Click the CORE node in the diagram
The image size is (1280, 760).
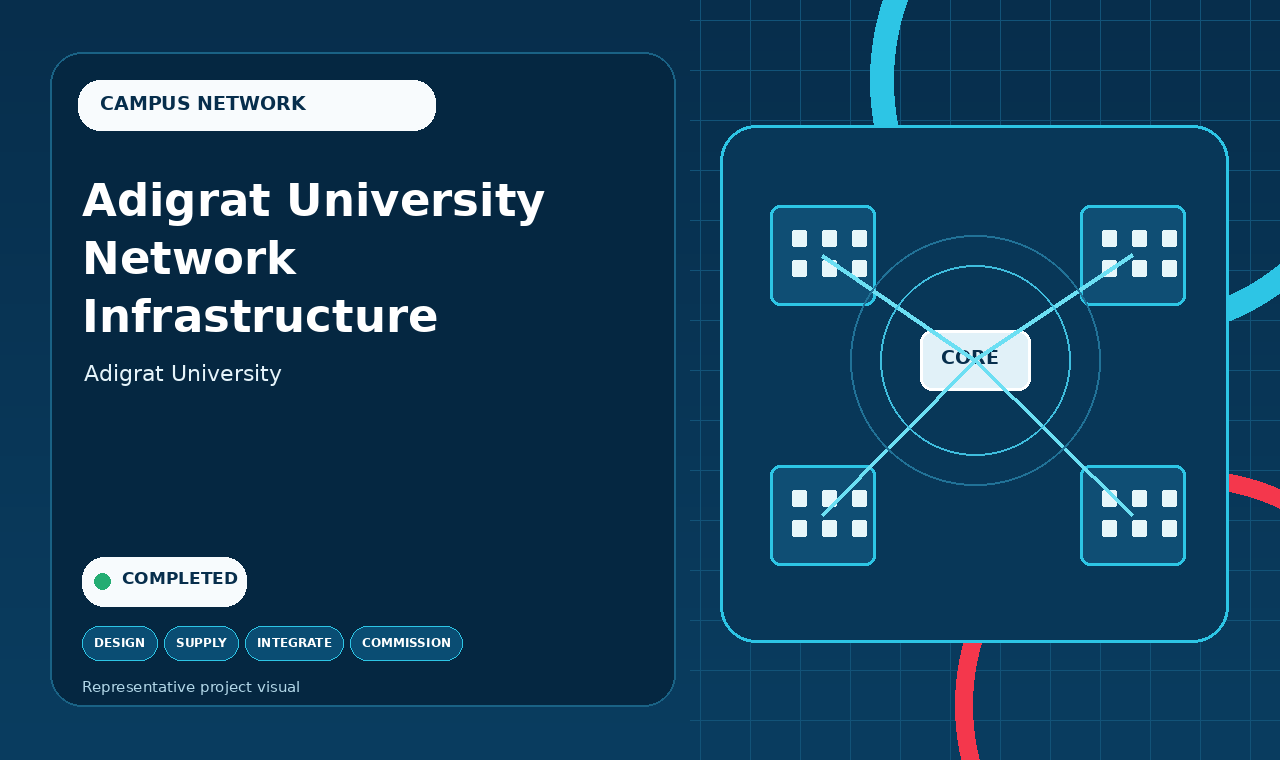click(x=975, y=360)
